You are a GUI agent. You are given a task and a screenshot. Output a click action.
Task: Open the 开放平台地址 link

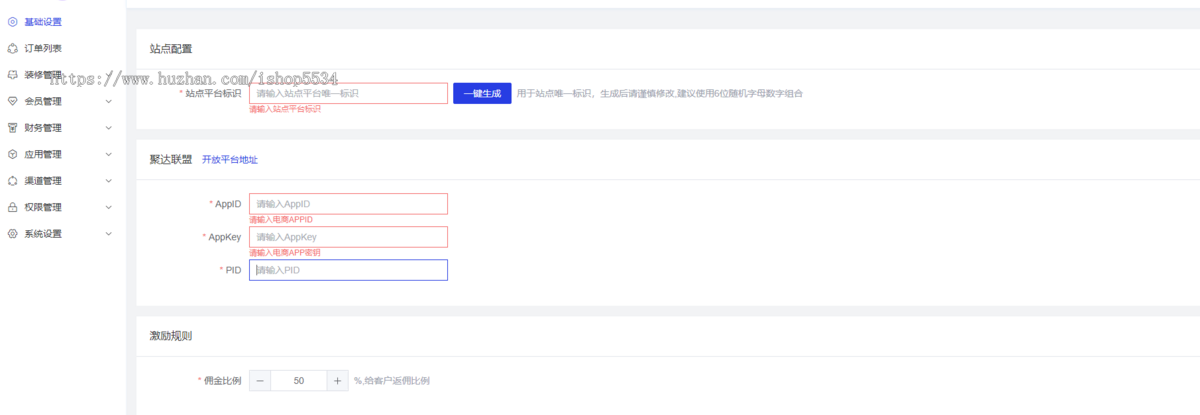pos(230,160)
